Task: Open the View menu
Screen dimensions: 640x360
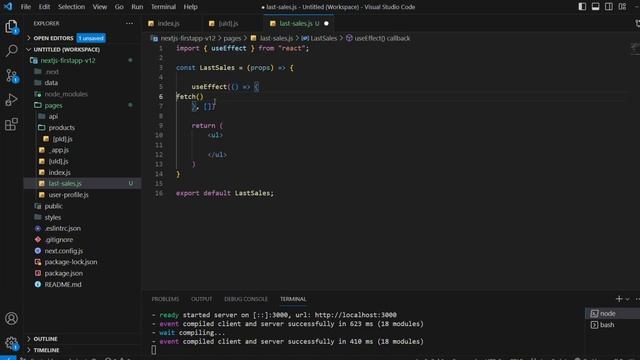Action: (100, 7)
